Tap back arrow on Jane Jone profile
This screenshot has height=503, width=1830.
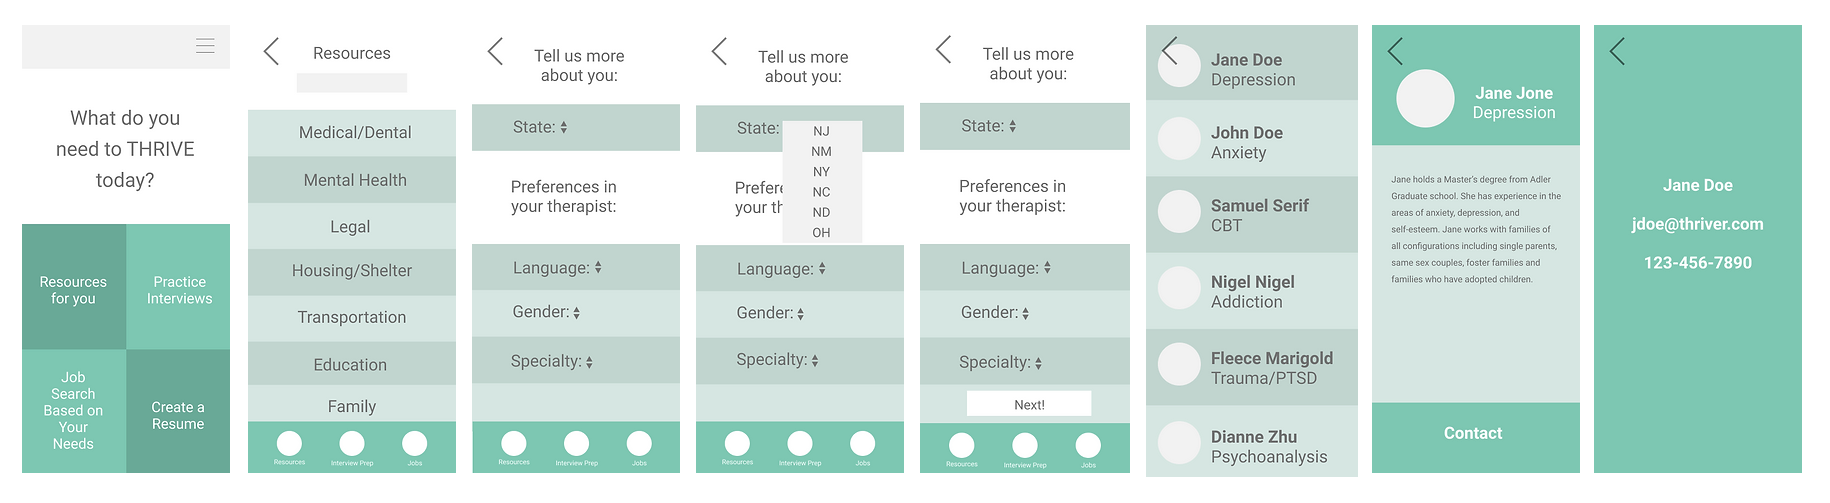pos(1395,51)
